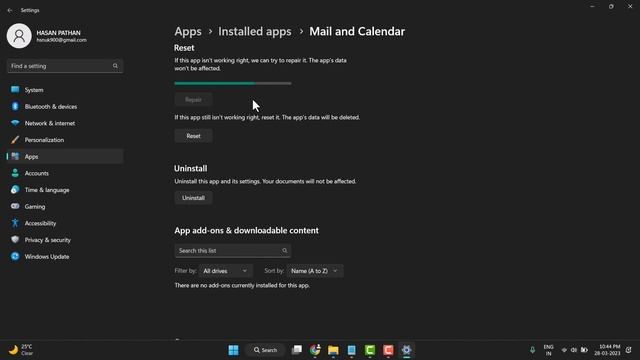Click the taskbar Search box
640x360 pixels.
(x=265, y=350)
